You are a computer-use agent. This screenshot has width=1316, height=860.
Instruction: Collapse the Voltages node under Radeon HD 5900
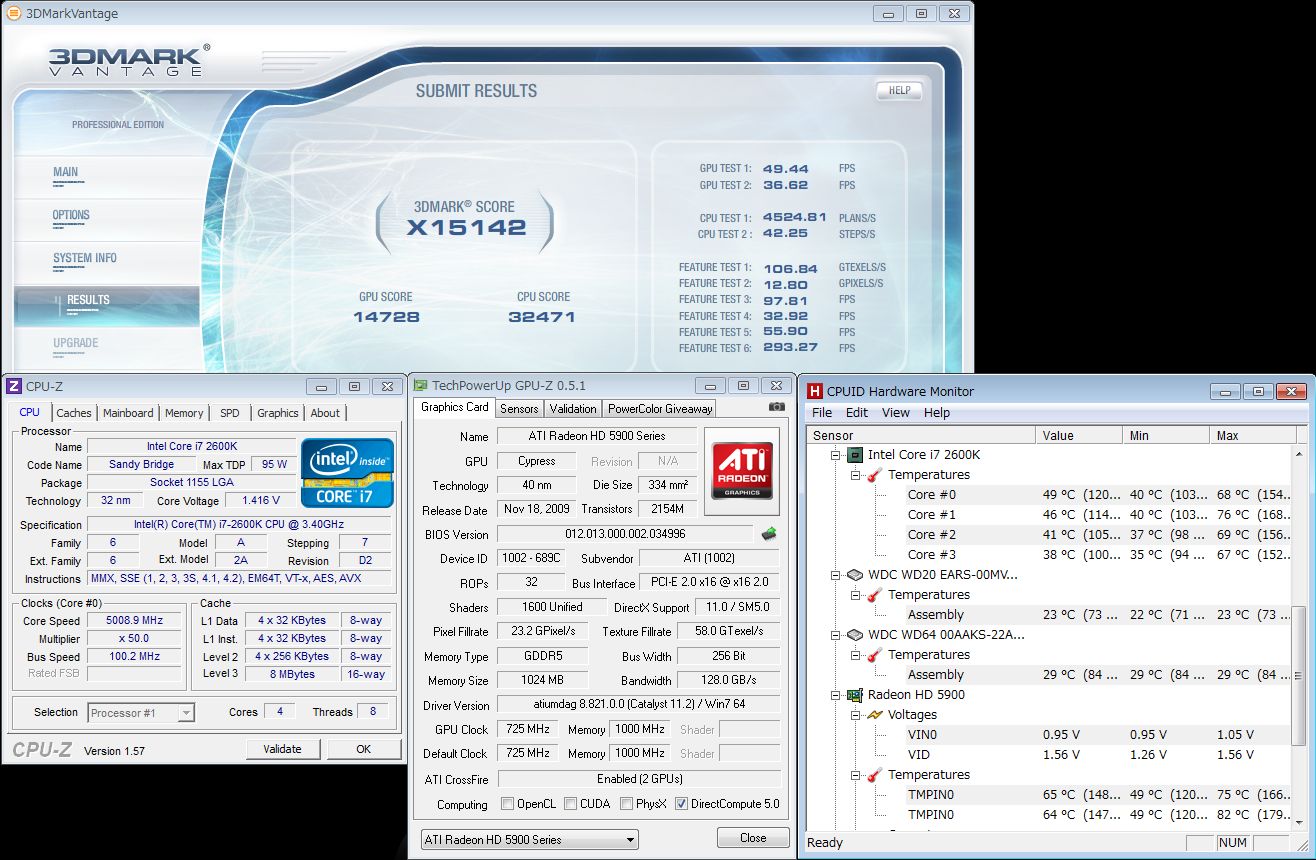[856, 715]
